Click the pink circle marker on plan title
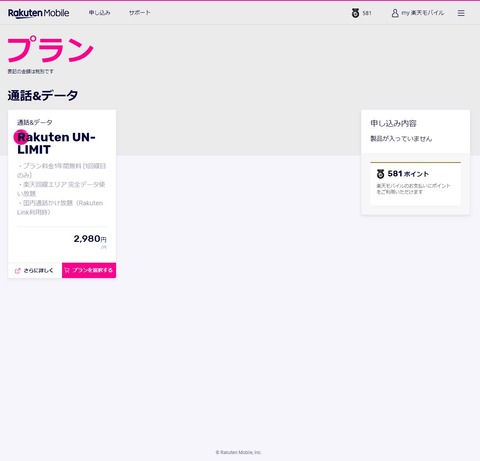Image resolution: width=480 pixels, height=461 pixels. [21, 137]
